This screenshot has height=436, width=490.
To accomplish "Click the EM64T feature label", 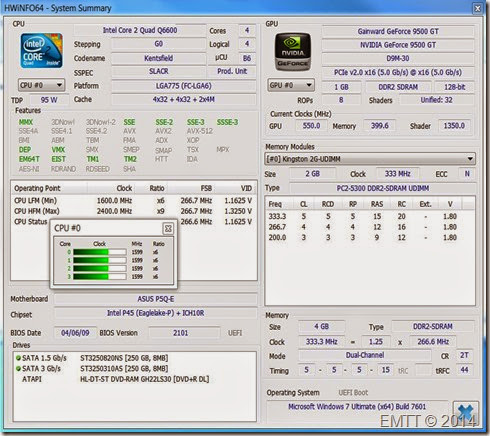I will 29,159.
